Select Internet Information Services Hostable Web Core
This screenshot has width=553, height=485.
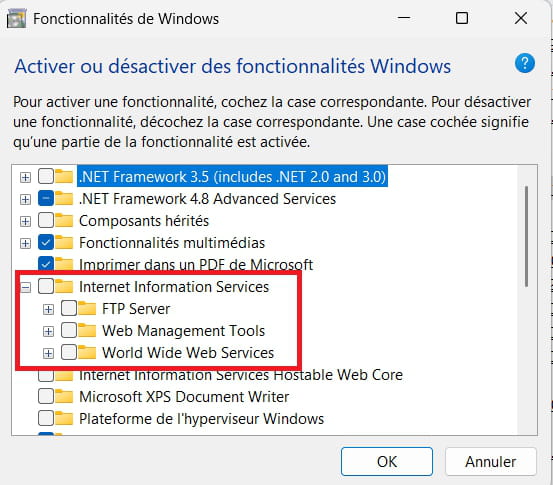pyautogui.click(x=241, y=375)
